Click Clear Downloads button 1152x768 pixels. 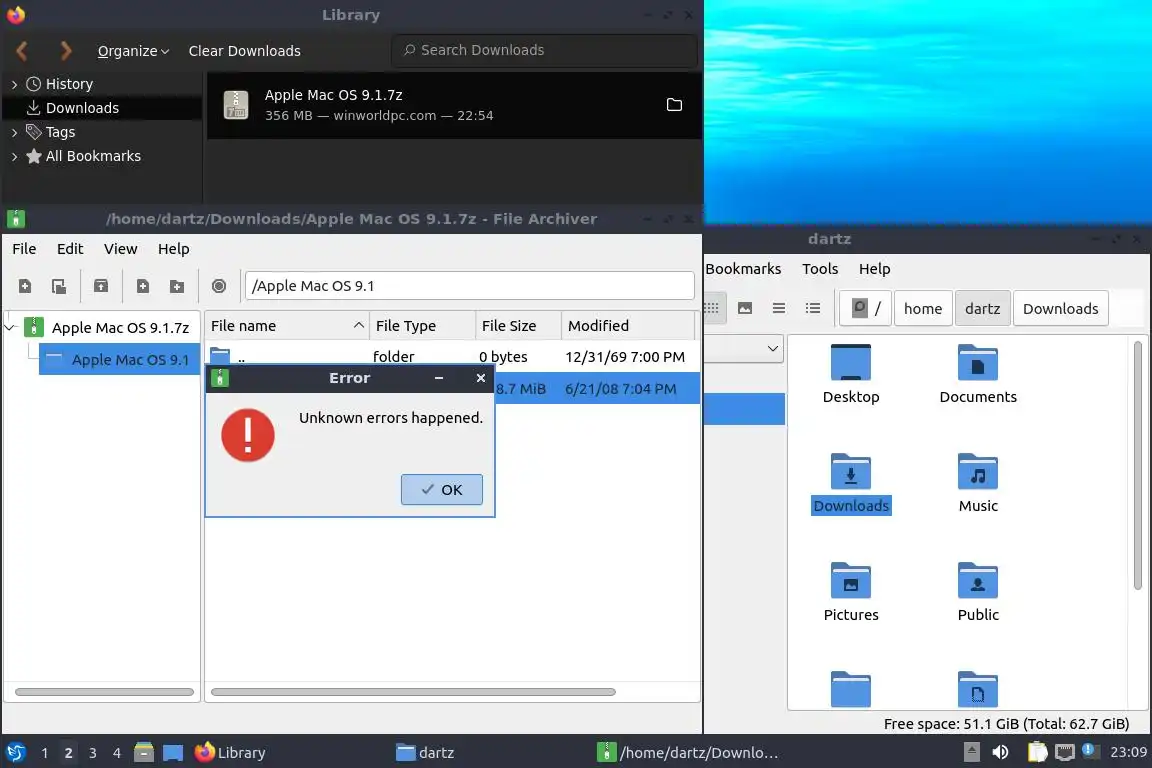pos(245,51)
